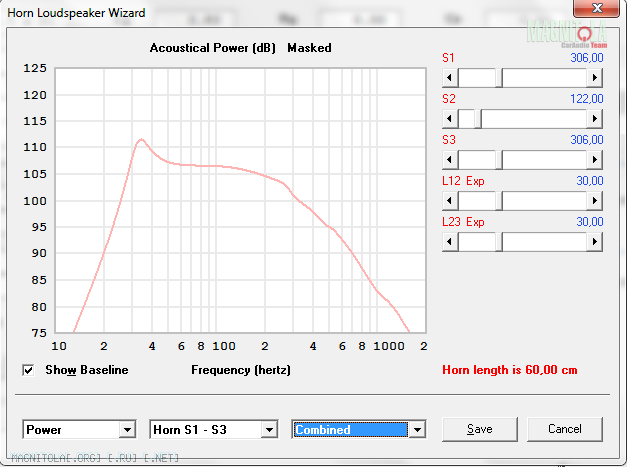Click right arrow of L23 slider
Viewport: 627px width, 467px height.
[597, 242]
